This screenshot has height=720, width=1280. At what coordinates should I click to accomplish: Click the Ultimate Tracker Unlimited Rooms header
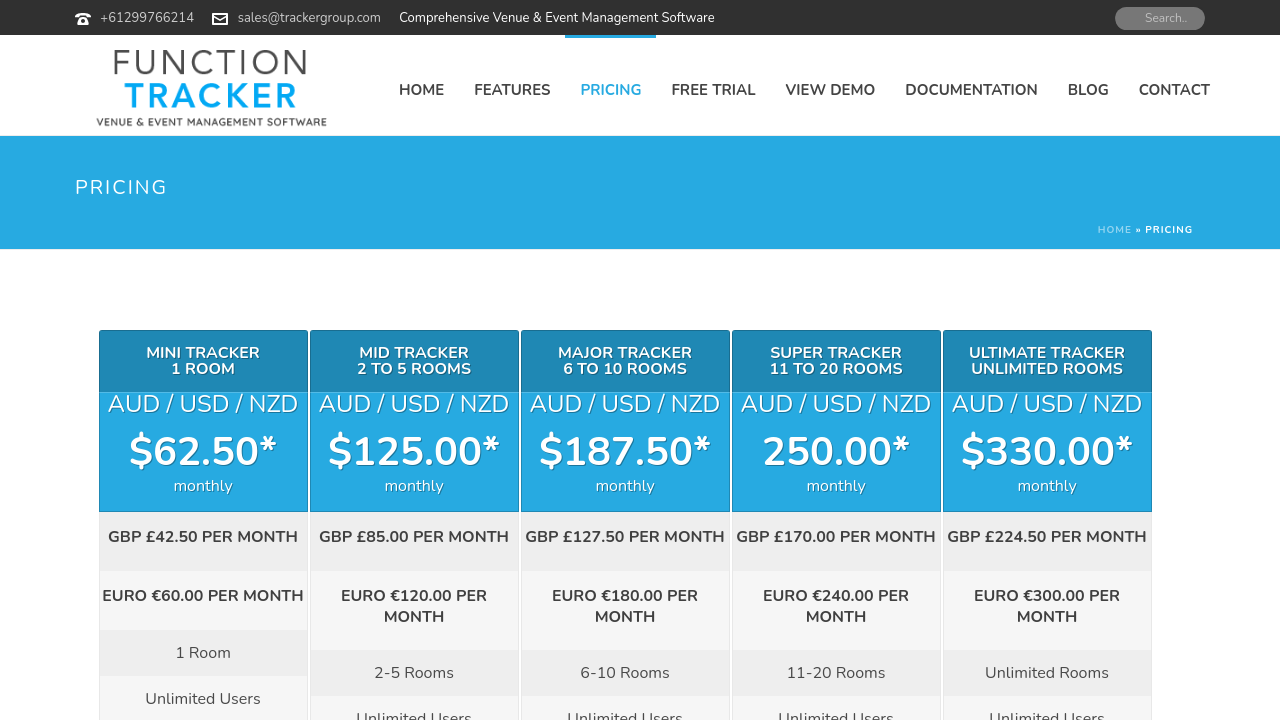click(x=1047, y=361)
